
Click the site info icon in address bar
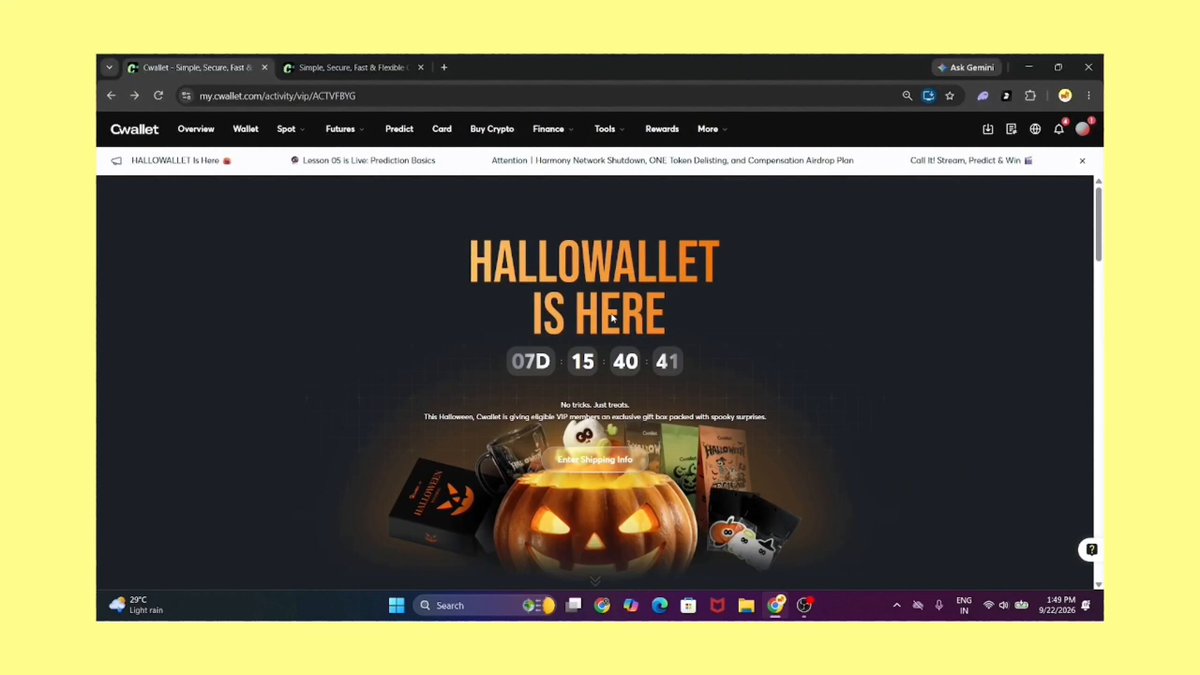coord(185,96)
